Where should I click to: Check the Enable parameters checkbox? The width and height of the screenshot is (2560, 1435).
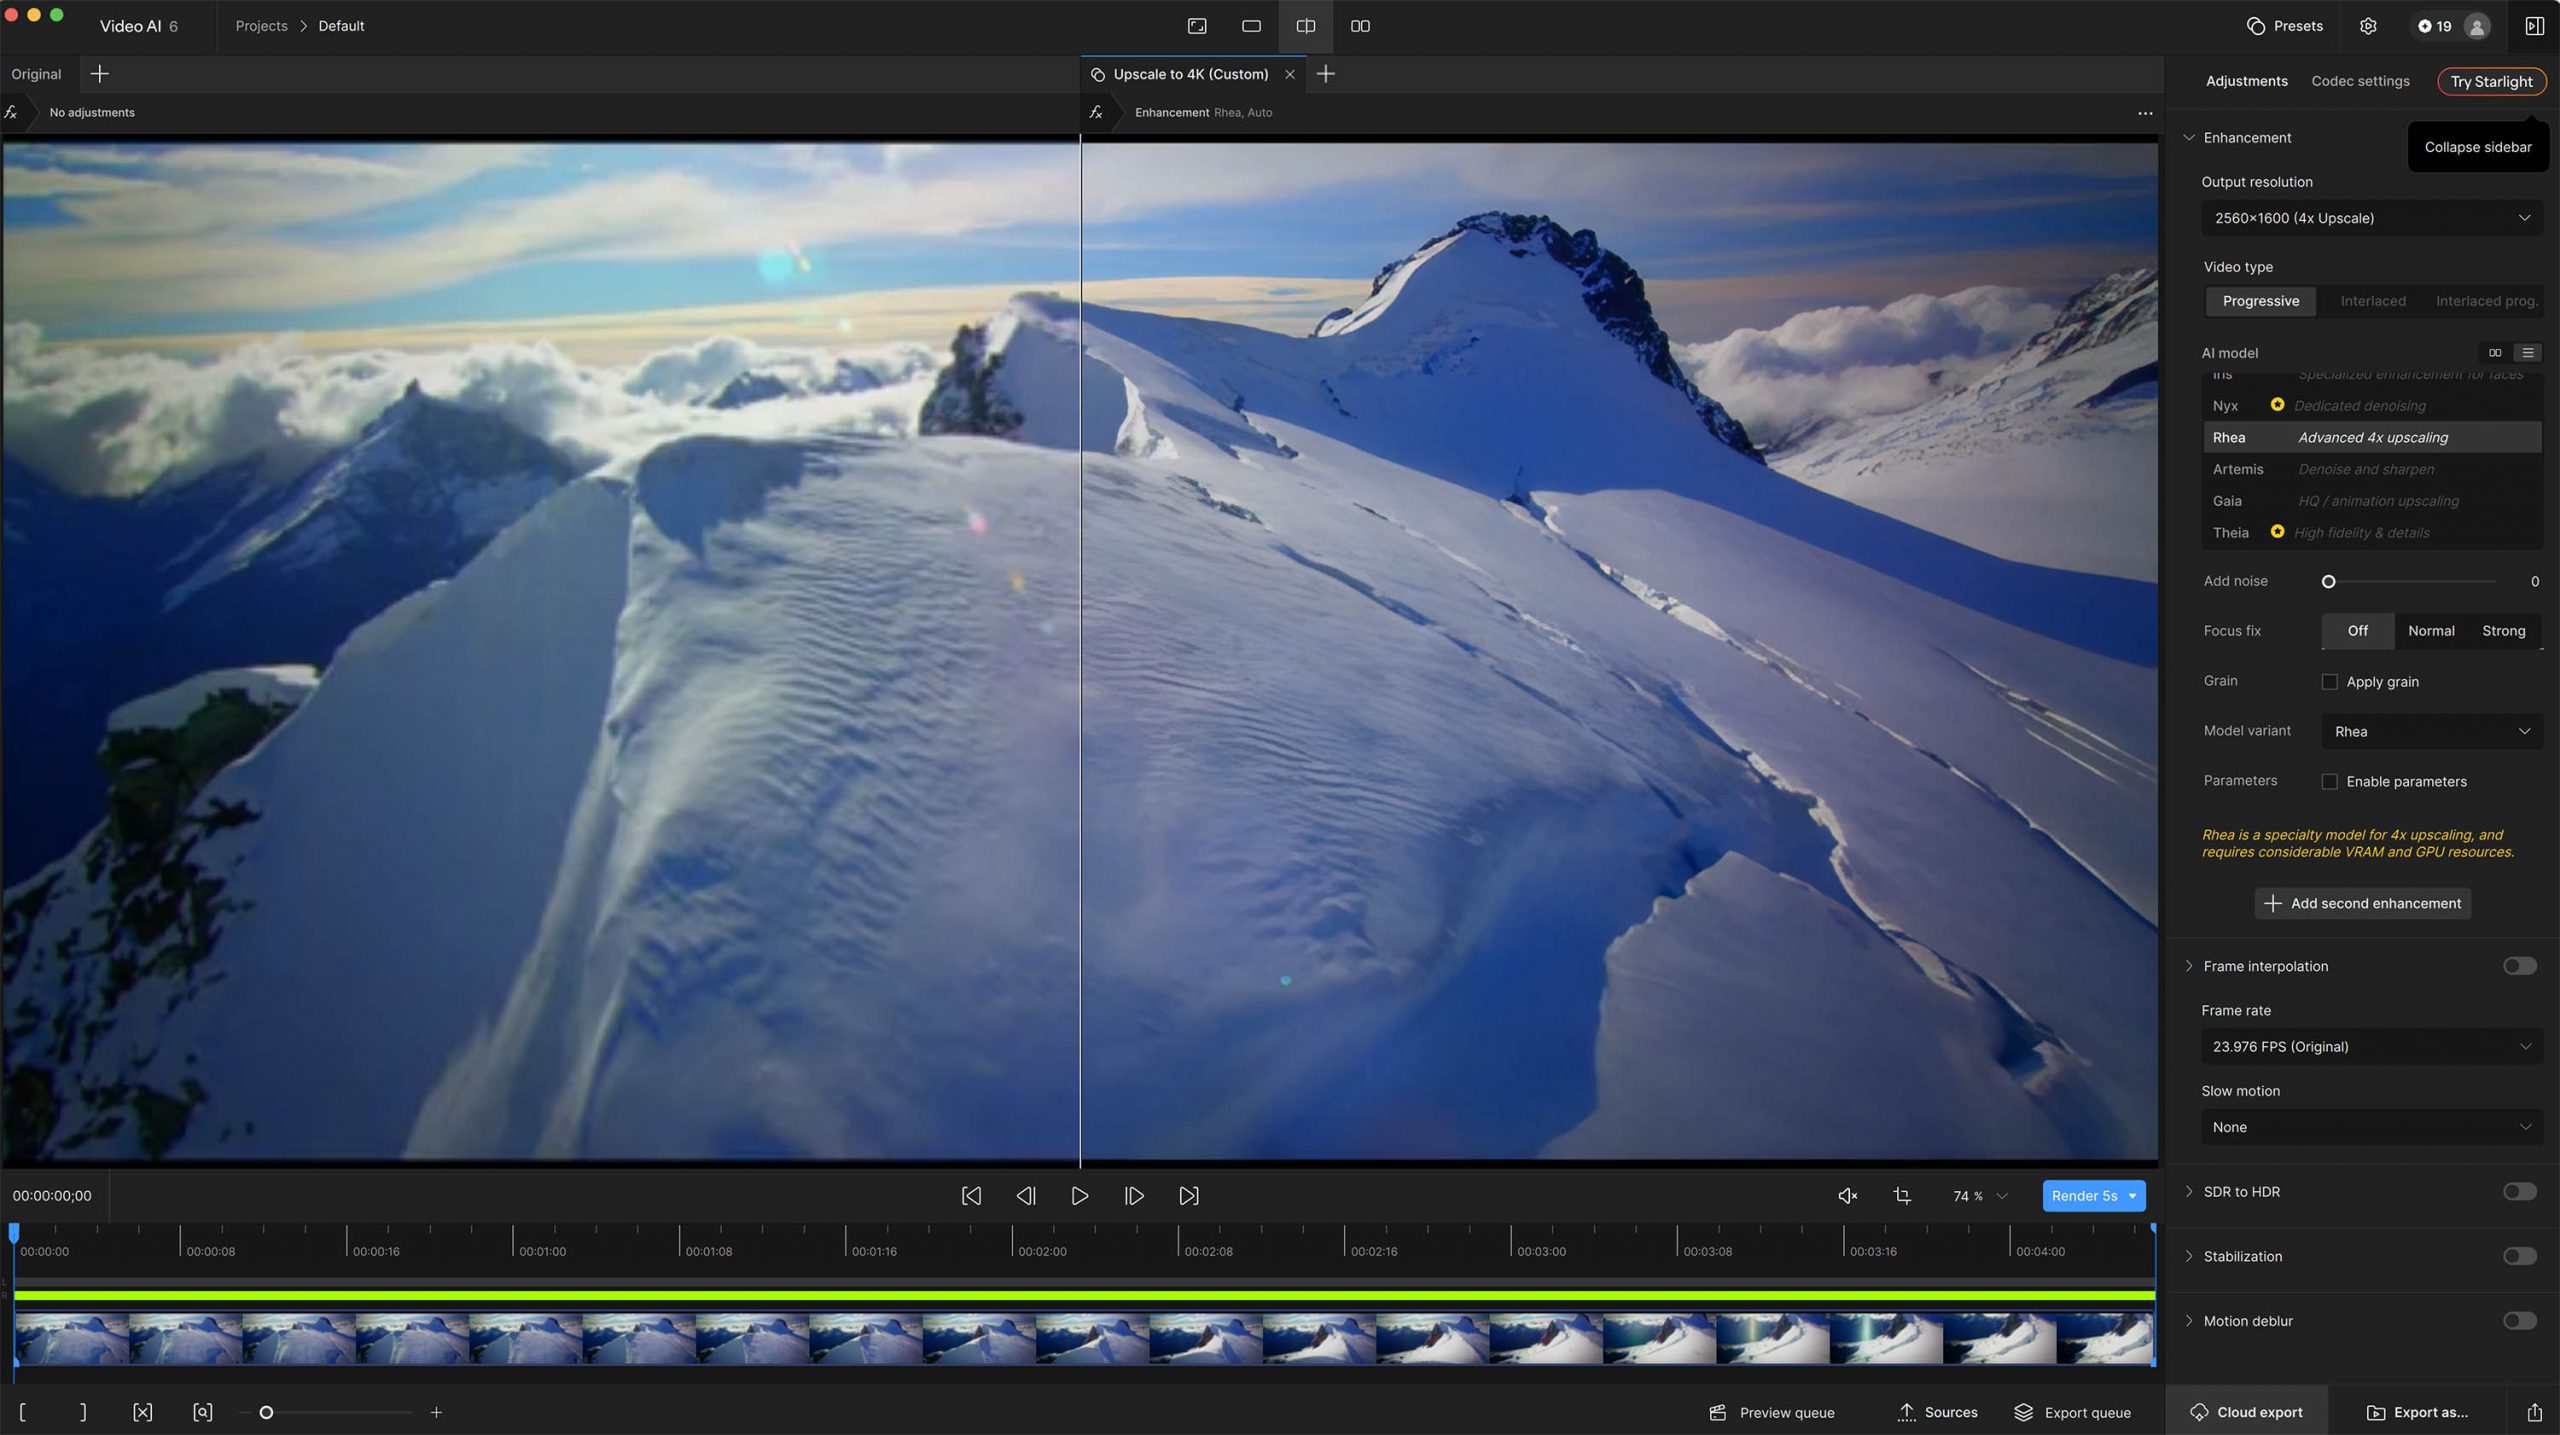(2329, 782)
